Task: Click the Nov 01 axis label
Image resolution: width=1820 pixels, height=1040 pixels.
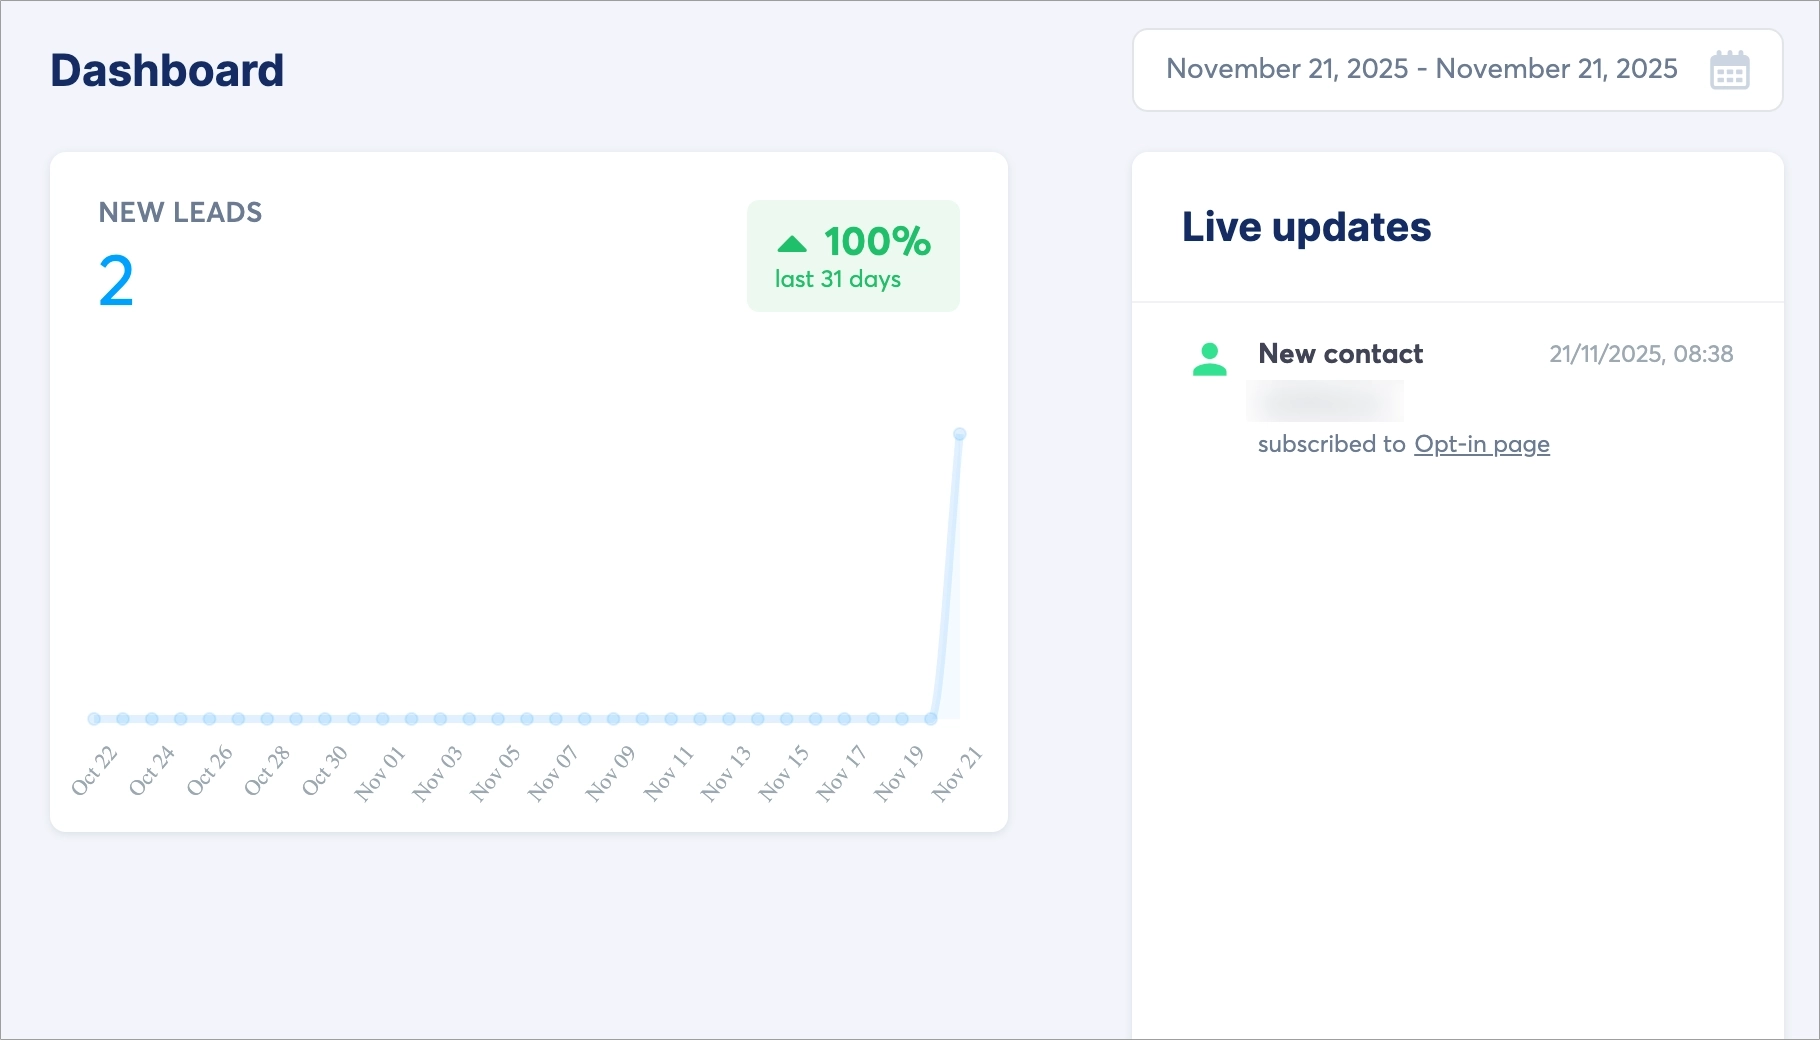Action: pyautogui.click(x=380, y=773)
